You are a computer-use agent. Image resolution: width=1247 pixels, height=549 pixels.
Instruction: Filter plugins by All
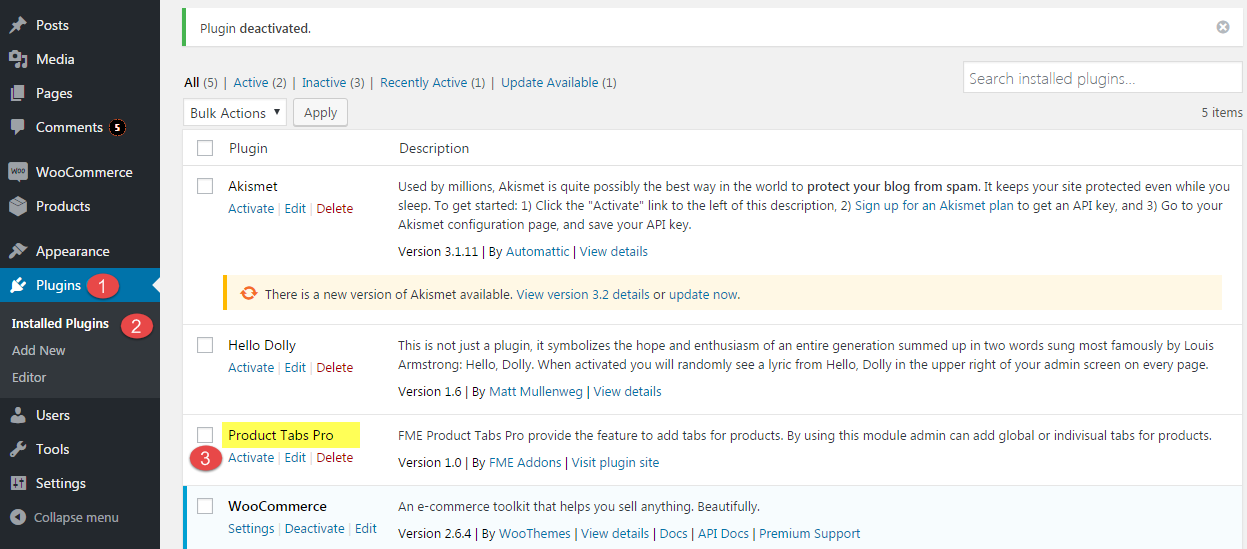(192, 83)
